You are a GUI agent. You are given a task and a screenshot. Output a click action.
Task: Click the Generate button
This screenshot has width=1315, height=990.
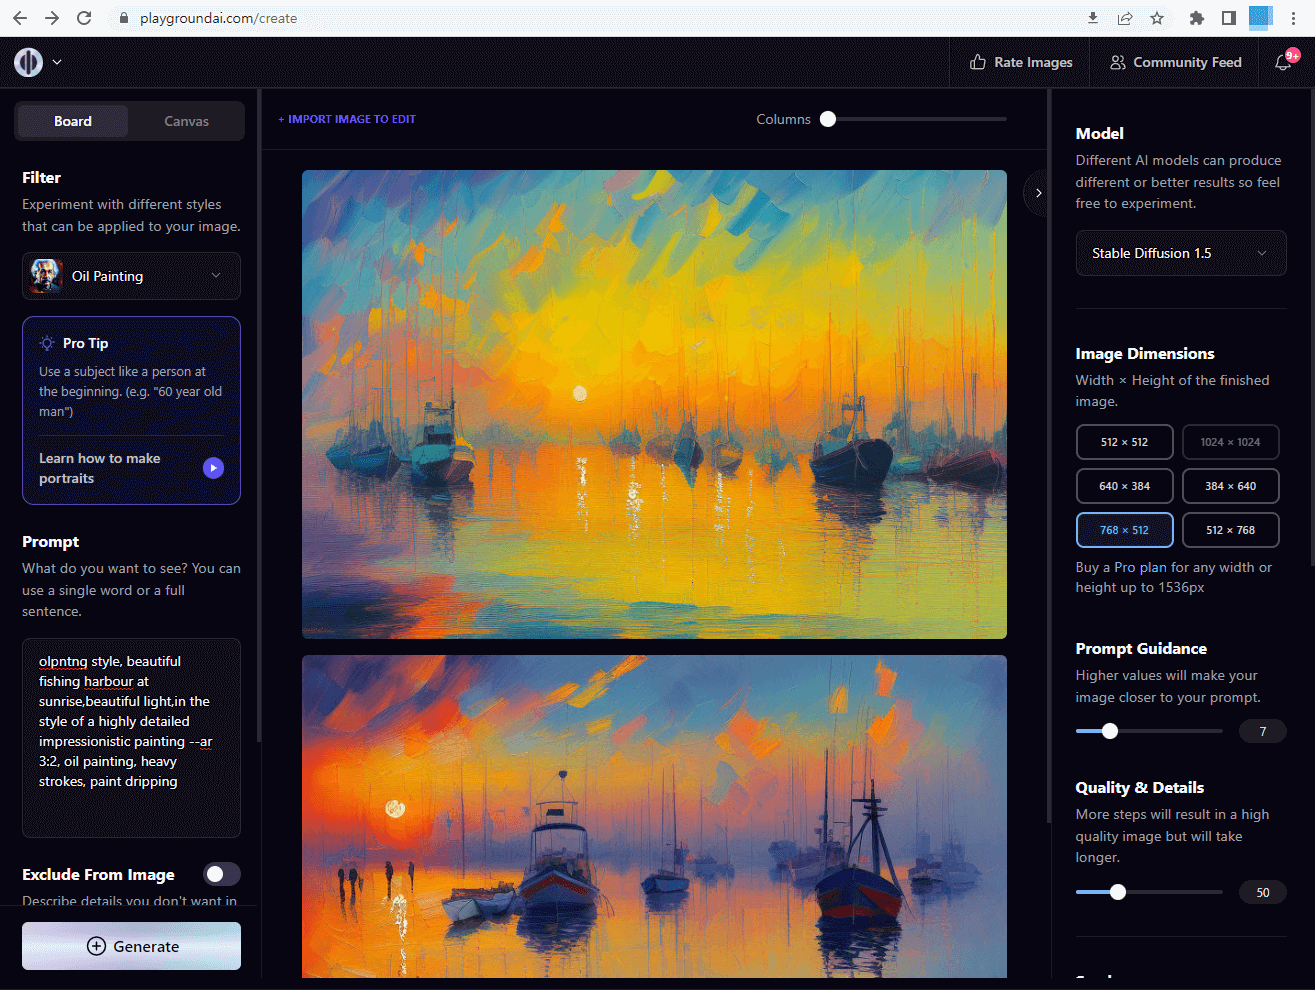pos(131,946)
